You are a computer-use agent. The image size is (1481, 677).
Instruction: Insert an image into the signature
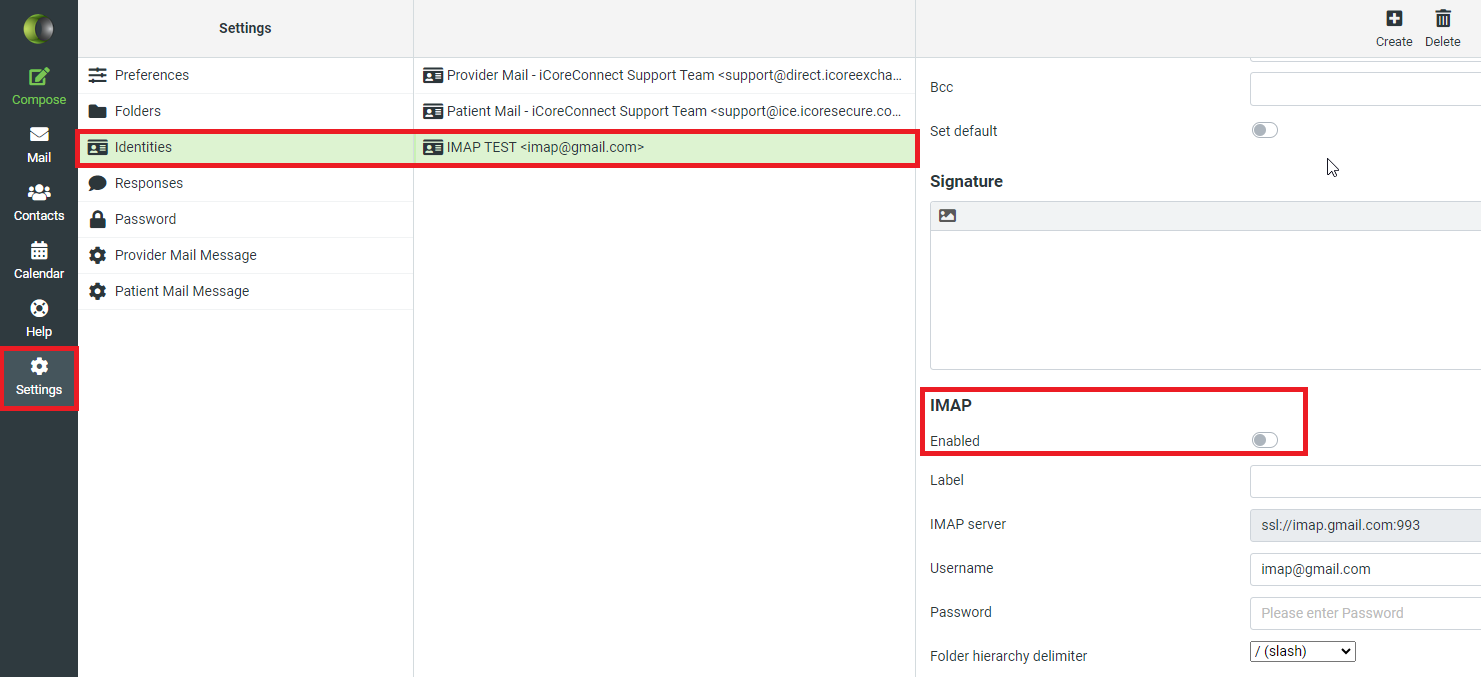(x=947, y=215)
